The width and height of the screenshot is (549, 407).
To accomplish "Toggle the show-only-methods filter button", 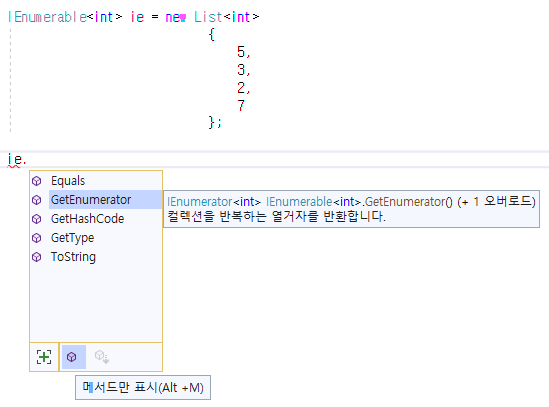I will 74,357.
